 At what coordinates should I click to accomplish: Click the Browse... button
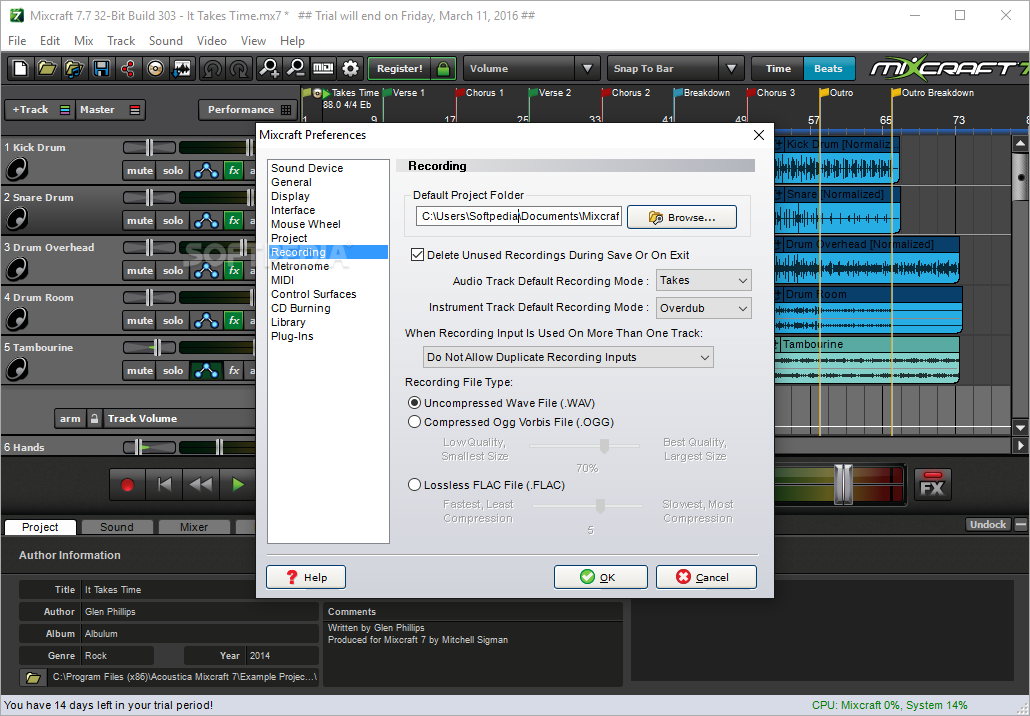tap(682, 217)
